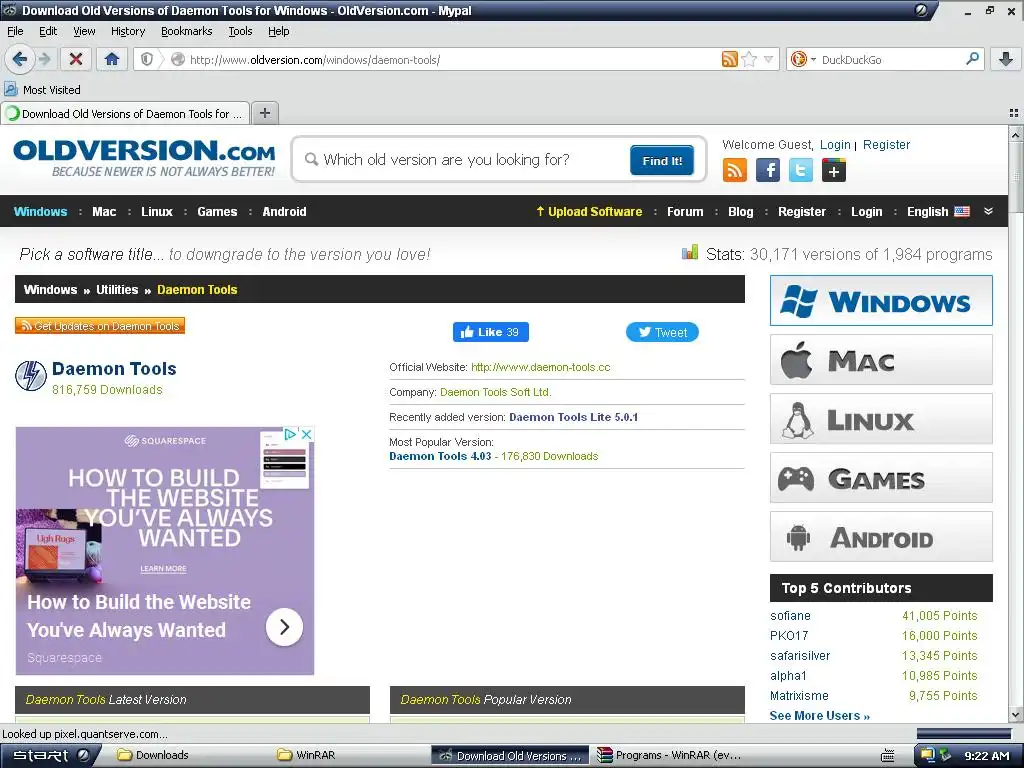The image size is (1024, 768).
Task: Click the Register link beside Welcome Guest
Action: coord(886,144)
